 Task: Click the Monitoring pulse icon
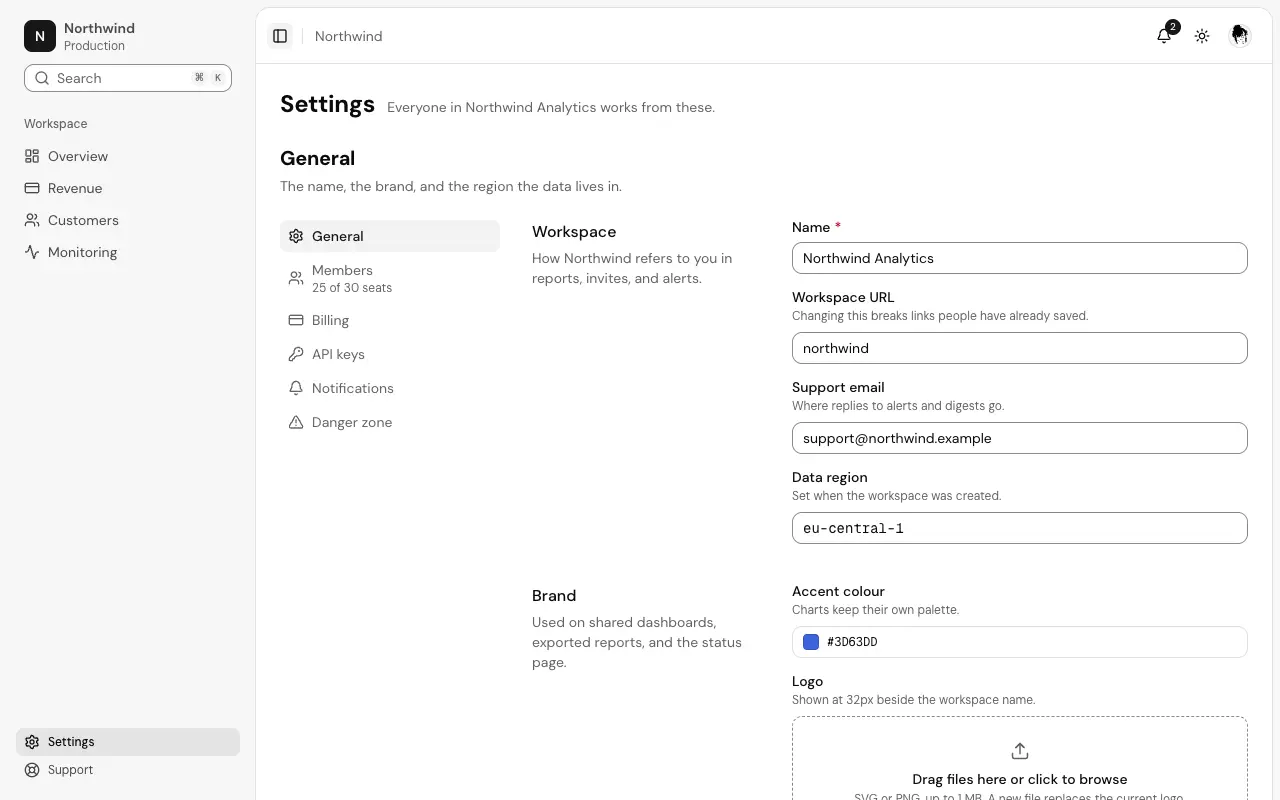[x=32, y=252]
